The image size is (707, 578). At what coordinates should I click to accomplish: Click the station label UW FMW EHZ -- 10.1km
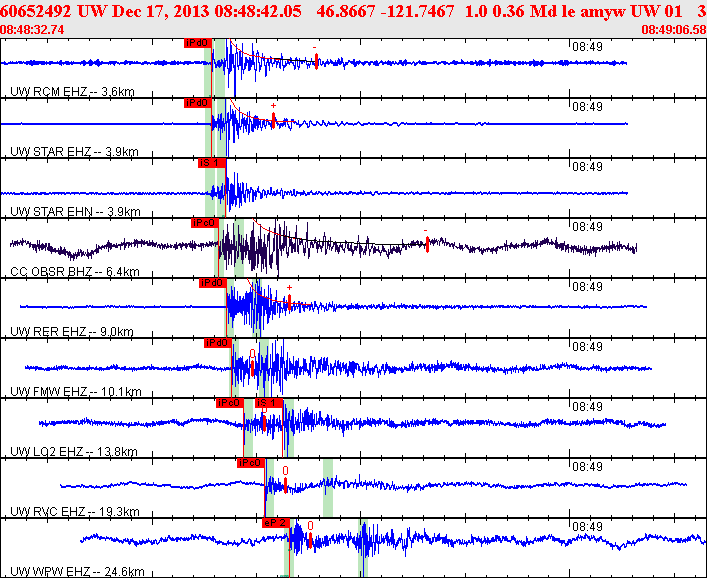(x=76, y=392)
